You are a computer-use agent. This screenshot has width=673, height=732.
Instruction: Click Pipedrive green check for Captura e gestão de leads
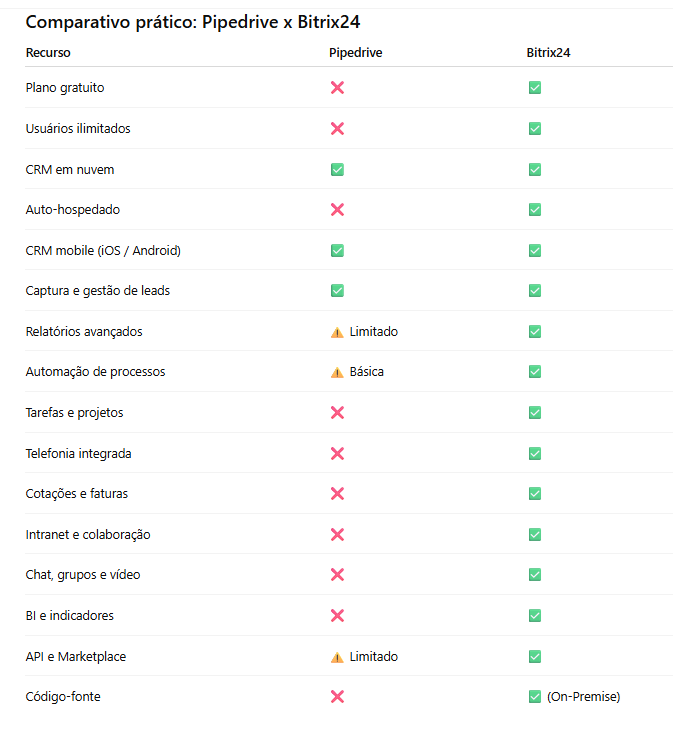coord(337,291)
